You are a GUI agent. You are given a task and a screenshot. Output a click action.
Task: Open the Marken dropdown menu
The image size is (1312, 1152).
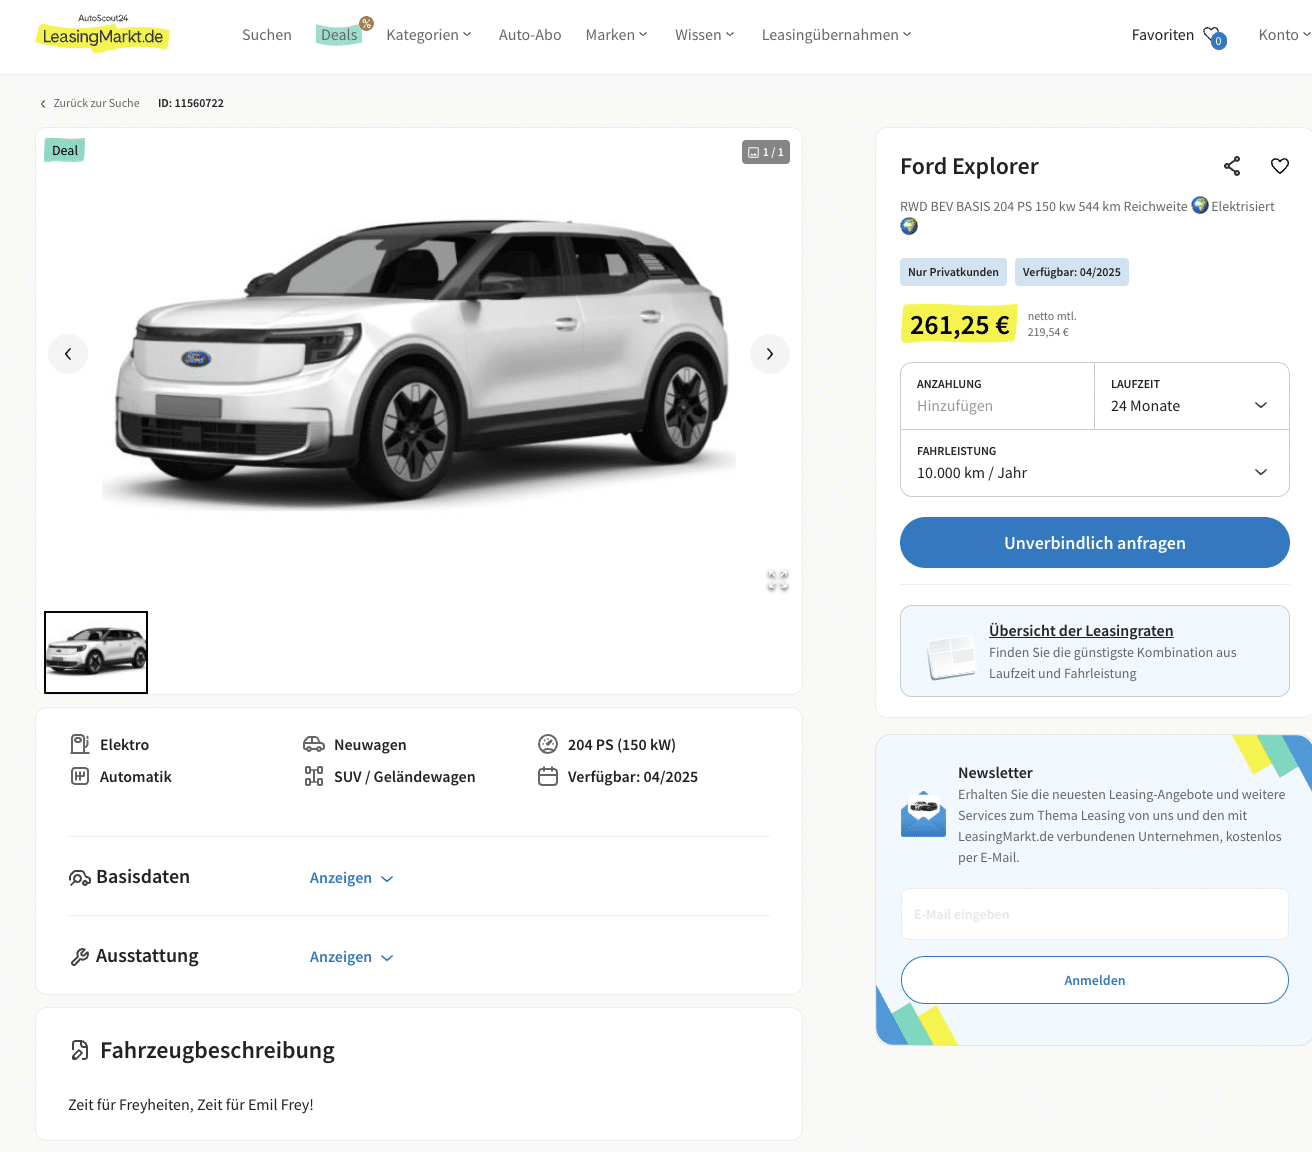616,35
